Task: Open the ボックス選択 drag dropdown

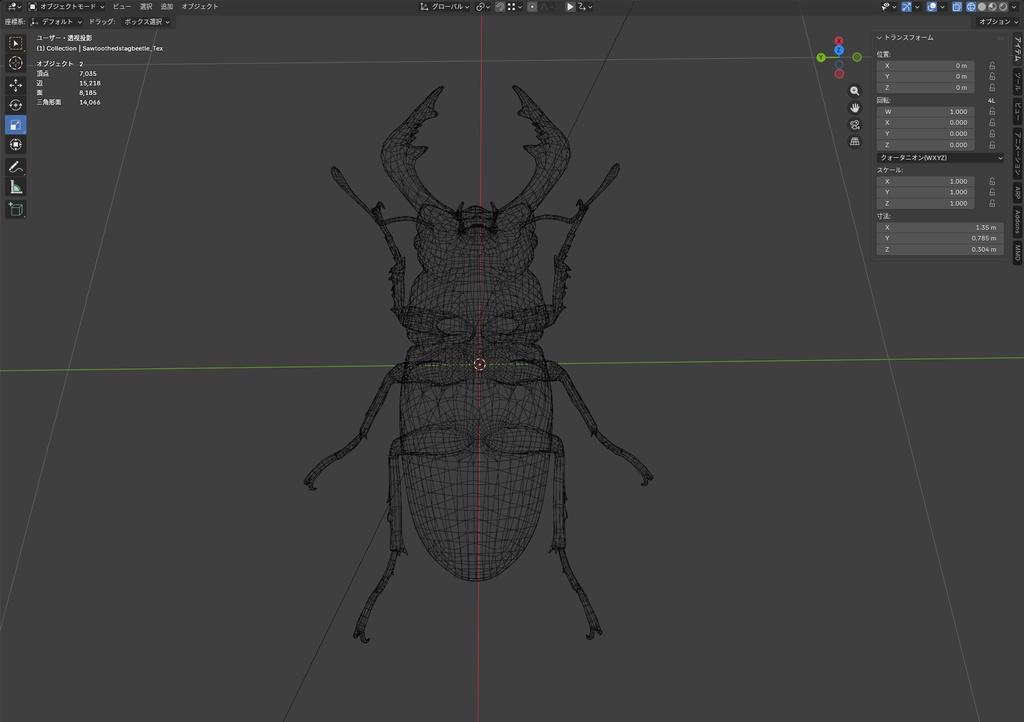Action: coord(146,22)
